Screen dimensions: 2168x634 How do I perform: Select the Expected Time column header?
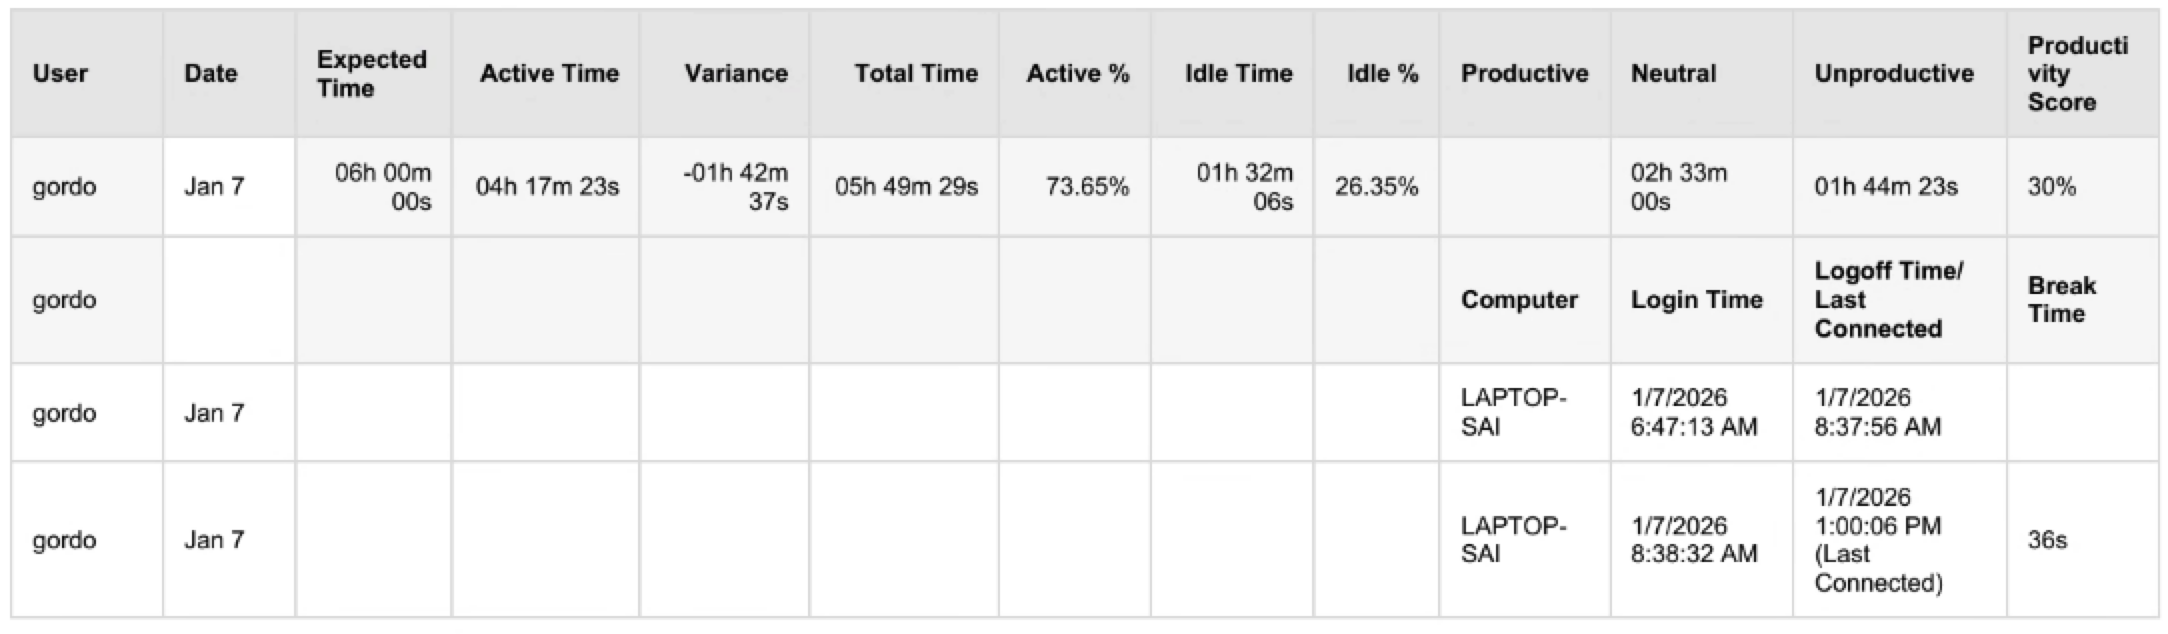coord(371,74)
